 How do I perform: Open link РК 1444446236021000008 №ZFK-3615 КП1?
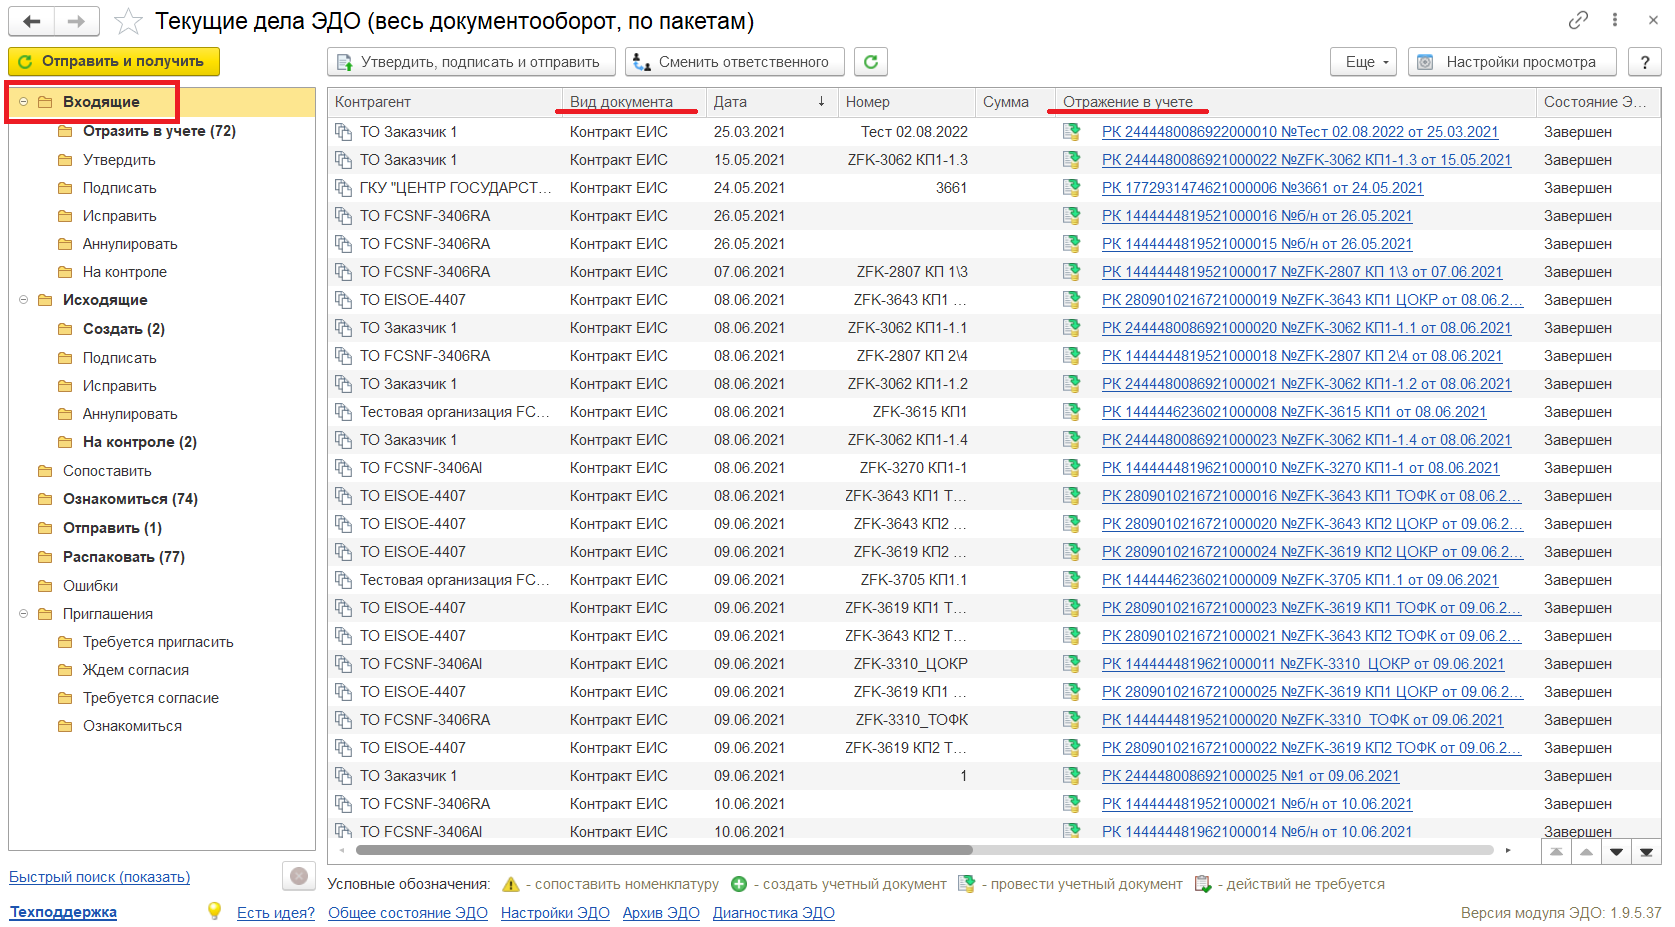pyautogui.click(x=1294, y=412)
